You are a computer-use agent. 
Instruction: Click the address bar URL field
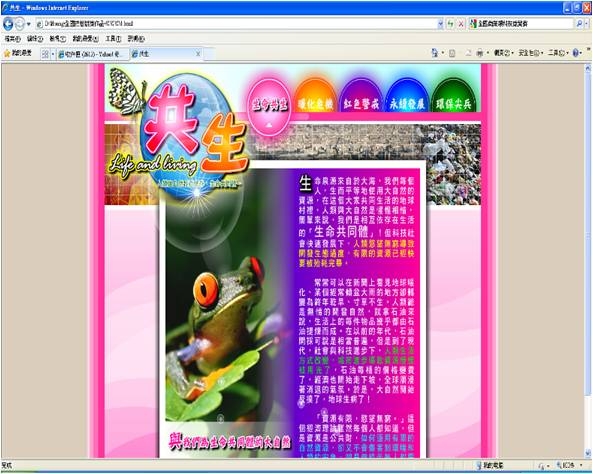point(236,24)
